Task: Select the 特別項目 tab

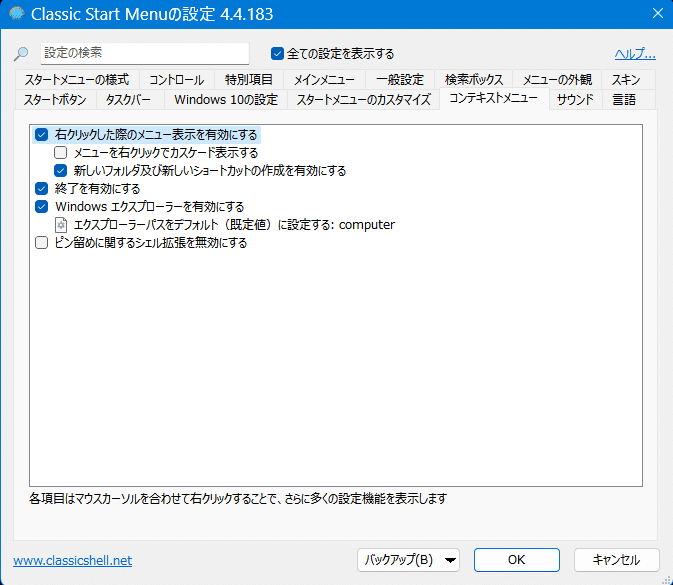Action: coord(249,80)
